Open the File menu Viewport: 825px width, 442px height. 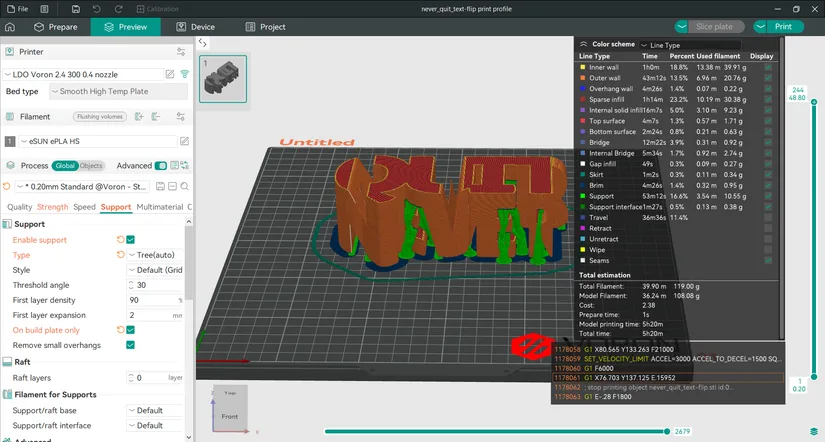click(x=16, y=9)
